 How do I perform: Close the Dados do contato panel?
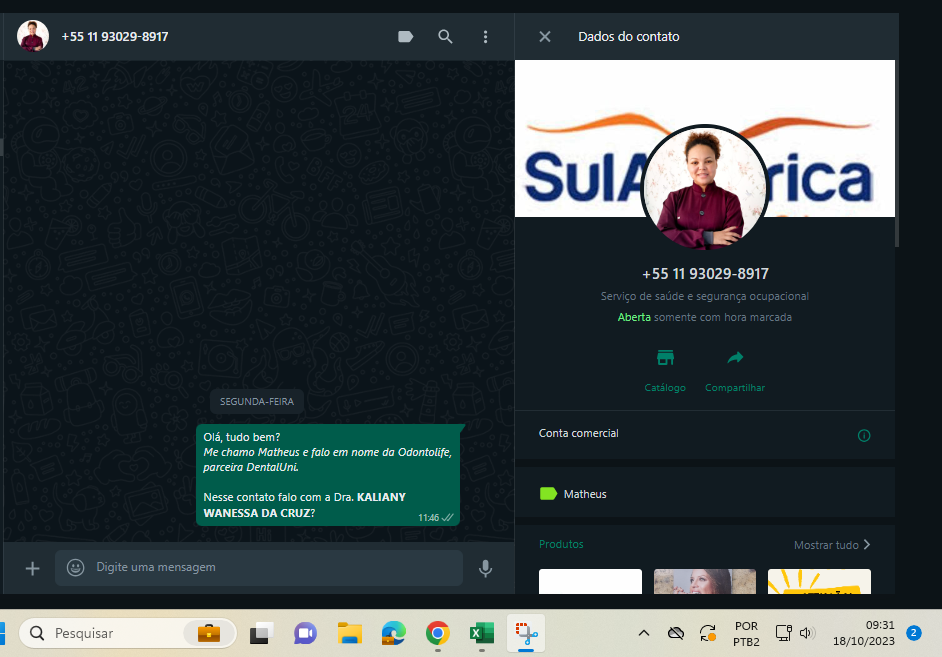(545, 37)
